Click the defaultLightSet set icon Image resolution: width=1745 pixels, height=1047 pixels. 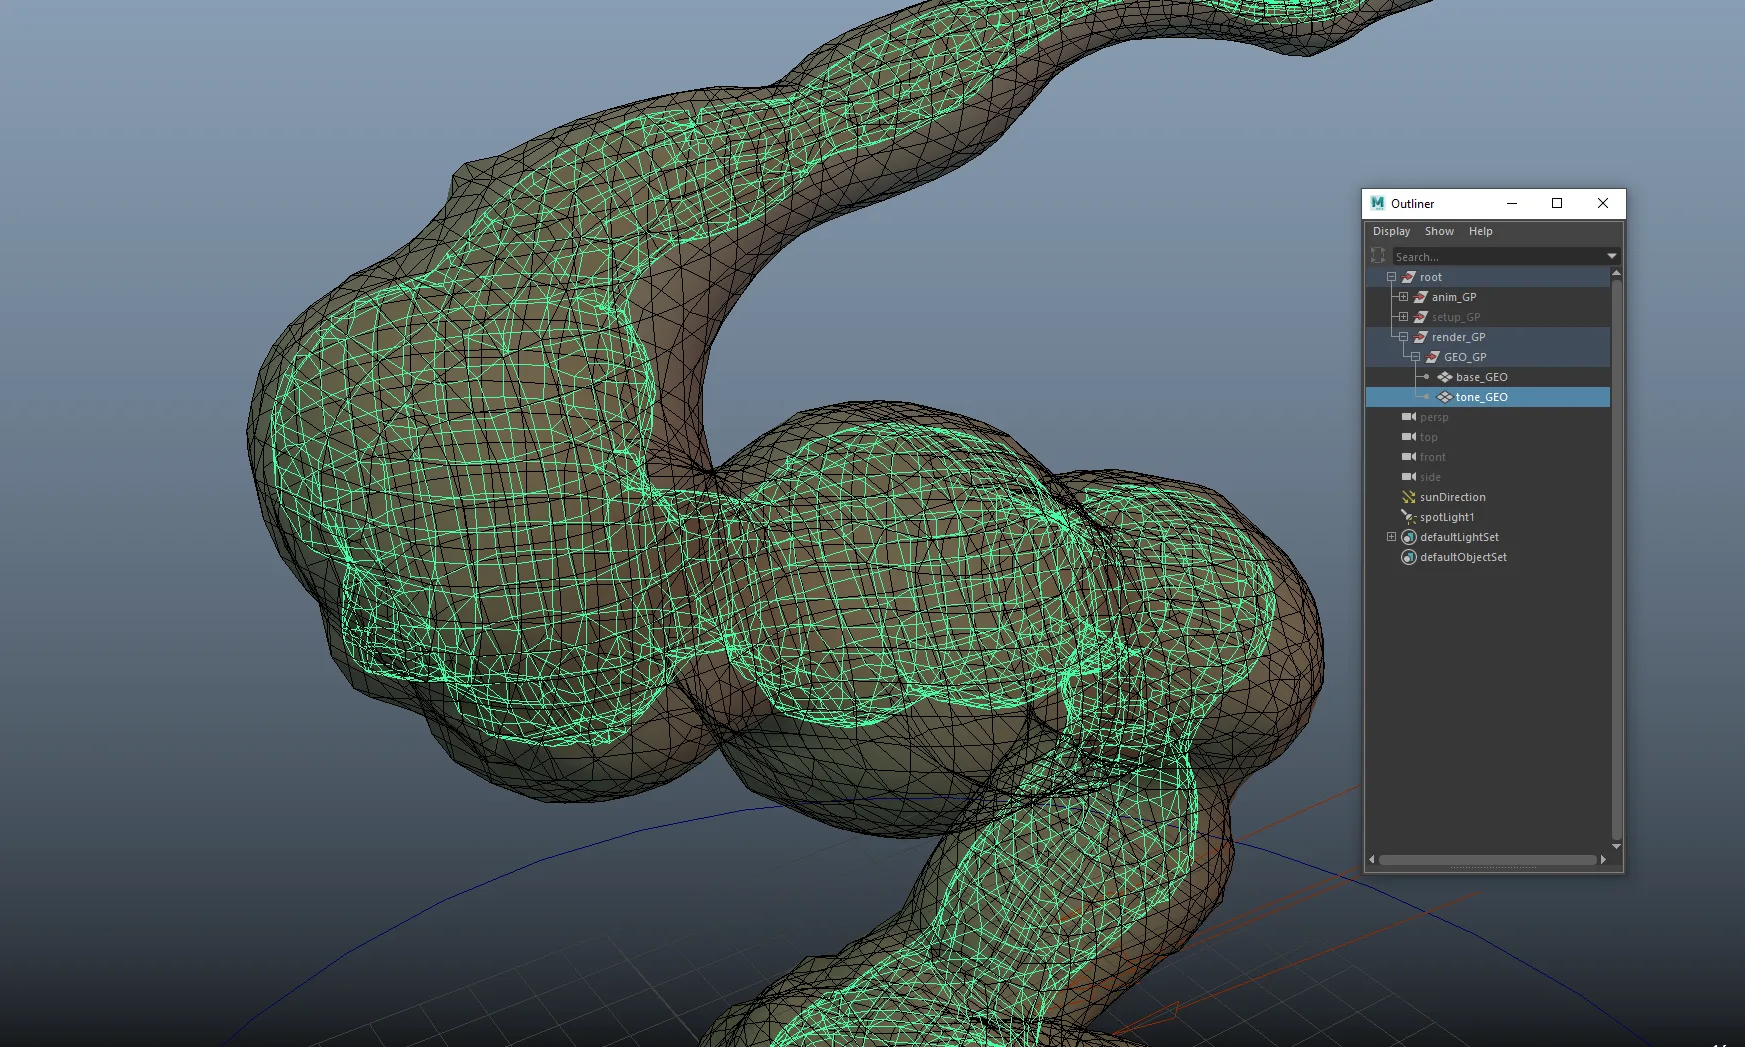(x=1408, y=537)
